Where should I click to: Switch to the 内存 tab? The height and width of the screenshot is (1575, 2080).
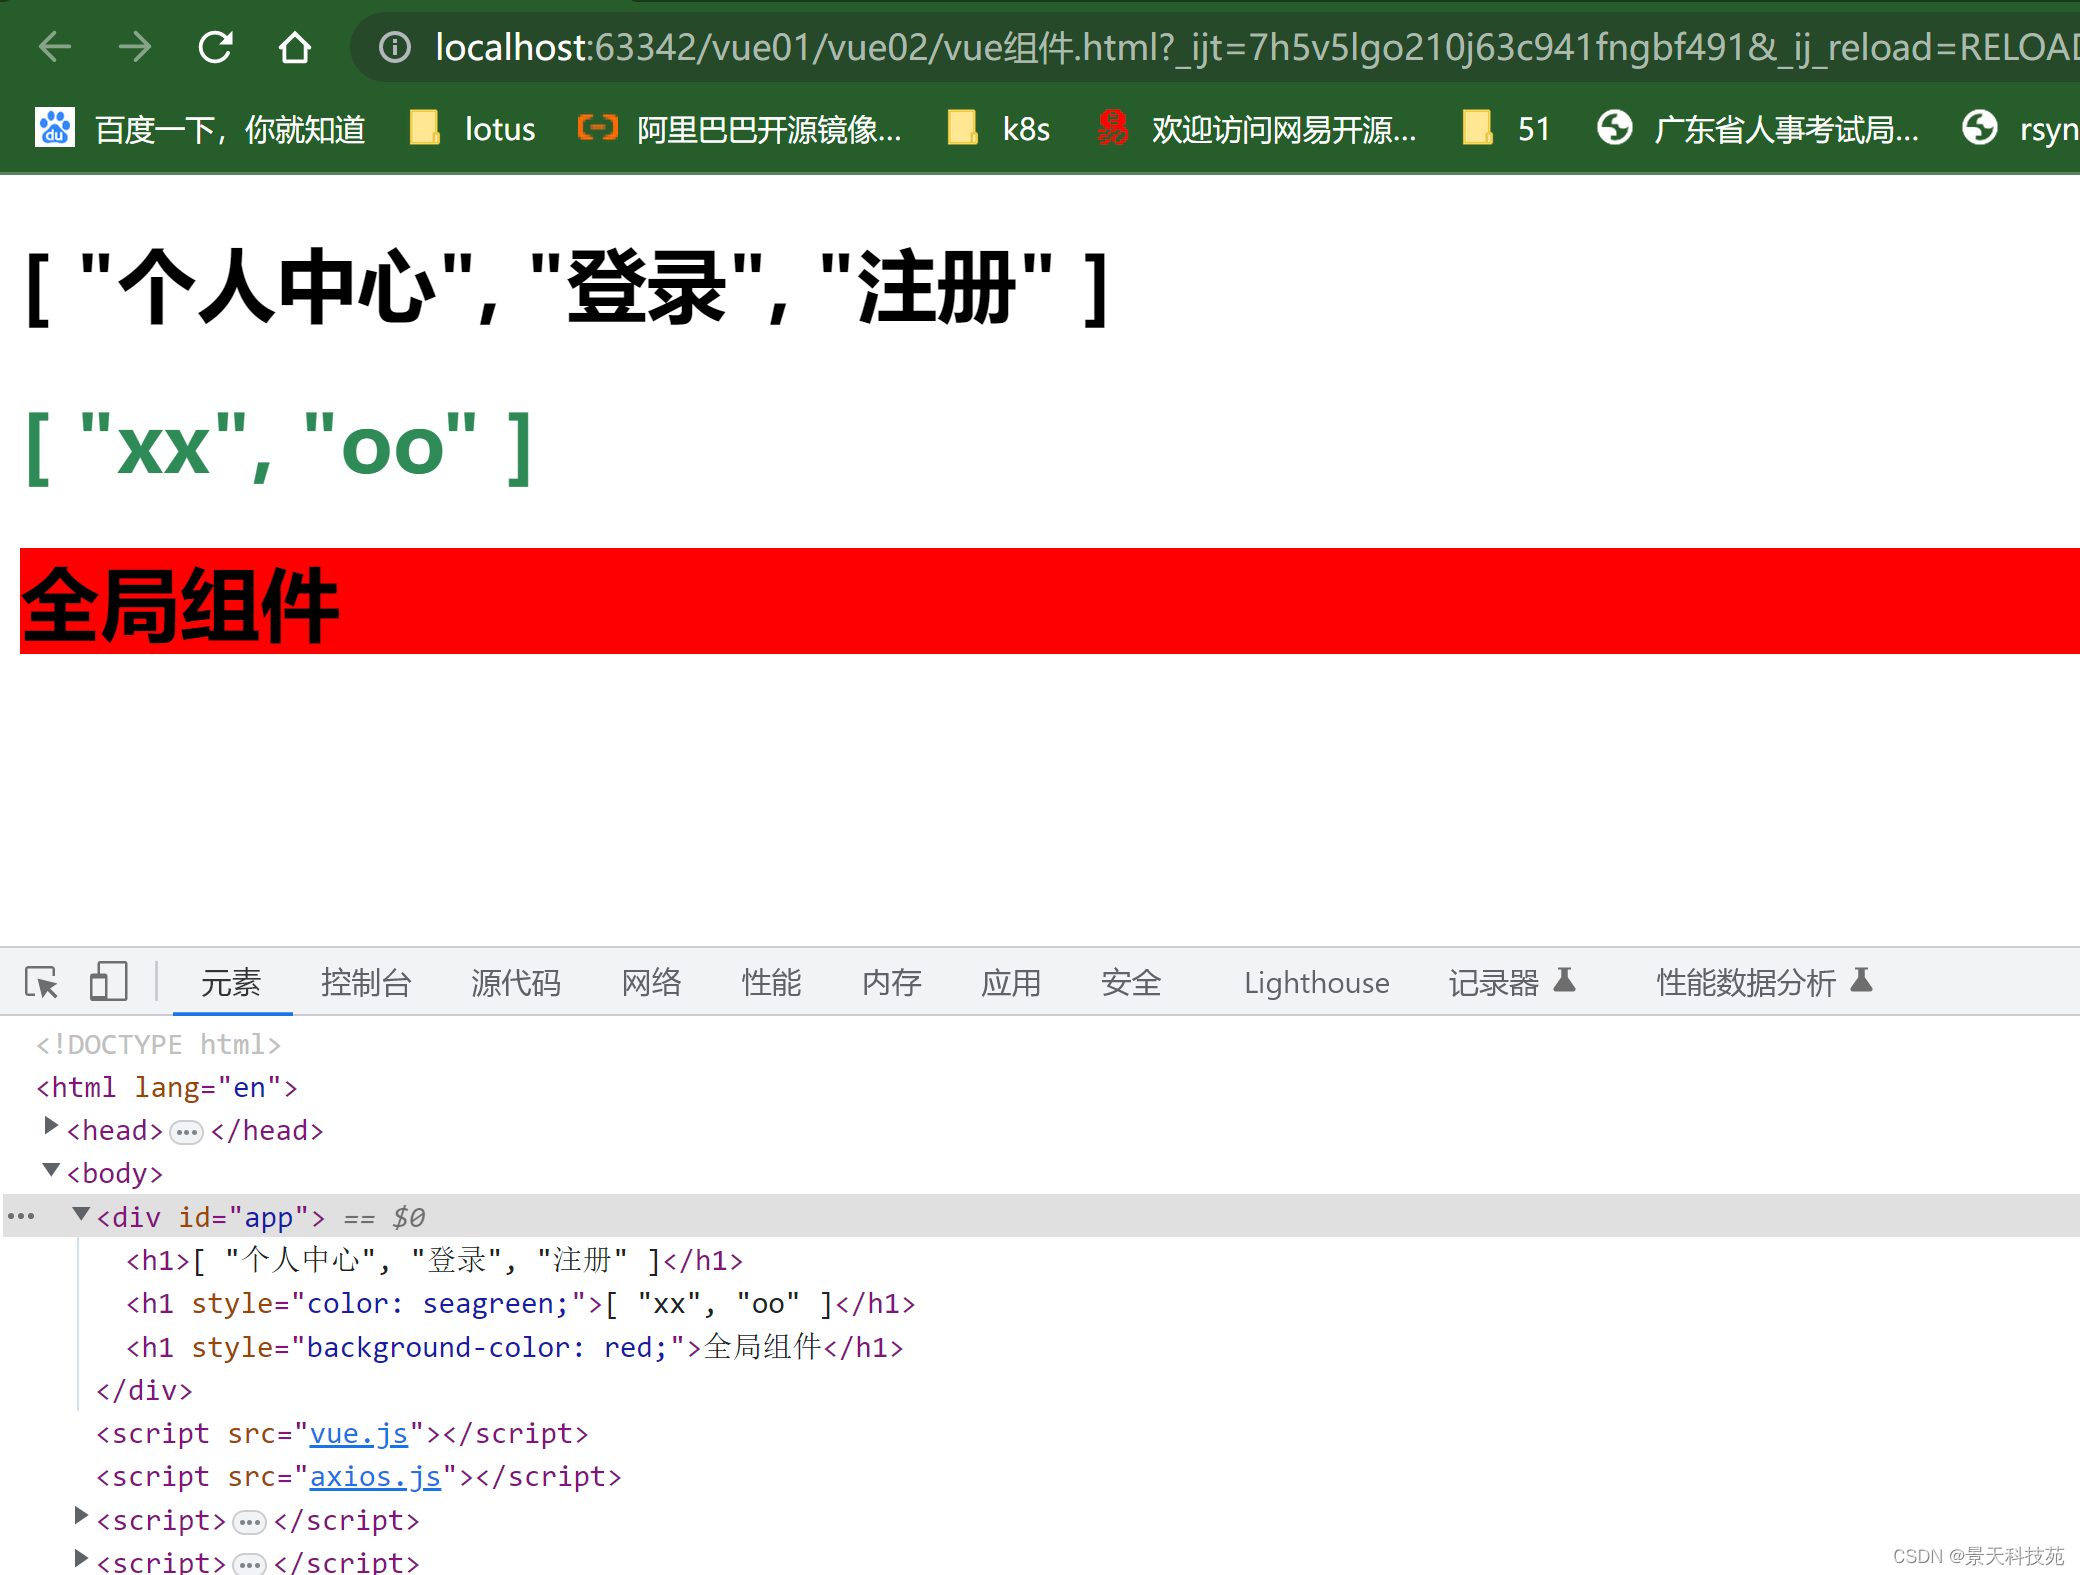tap(892, 982)
